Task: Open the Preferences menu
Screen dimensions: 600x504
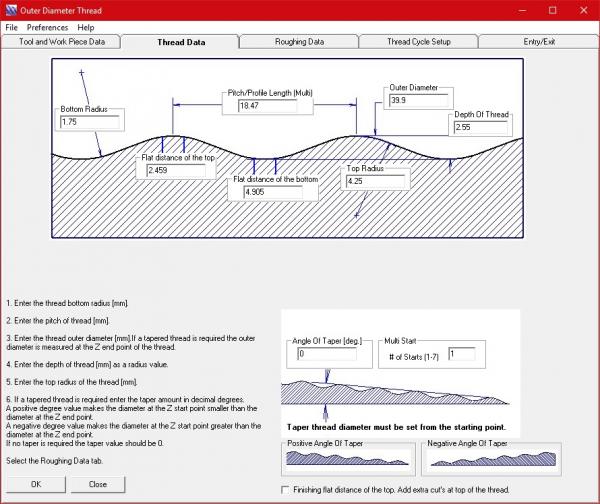Action: [48, 27]
